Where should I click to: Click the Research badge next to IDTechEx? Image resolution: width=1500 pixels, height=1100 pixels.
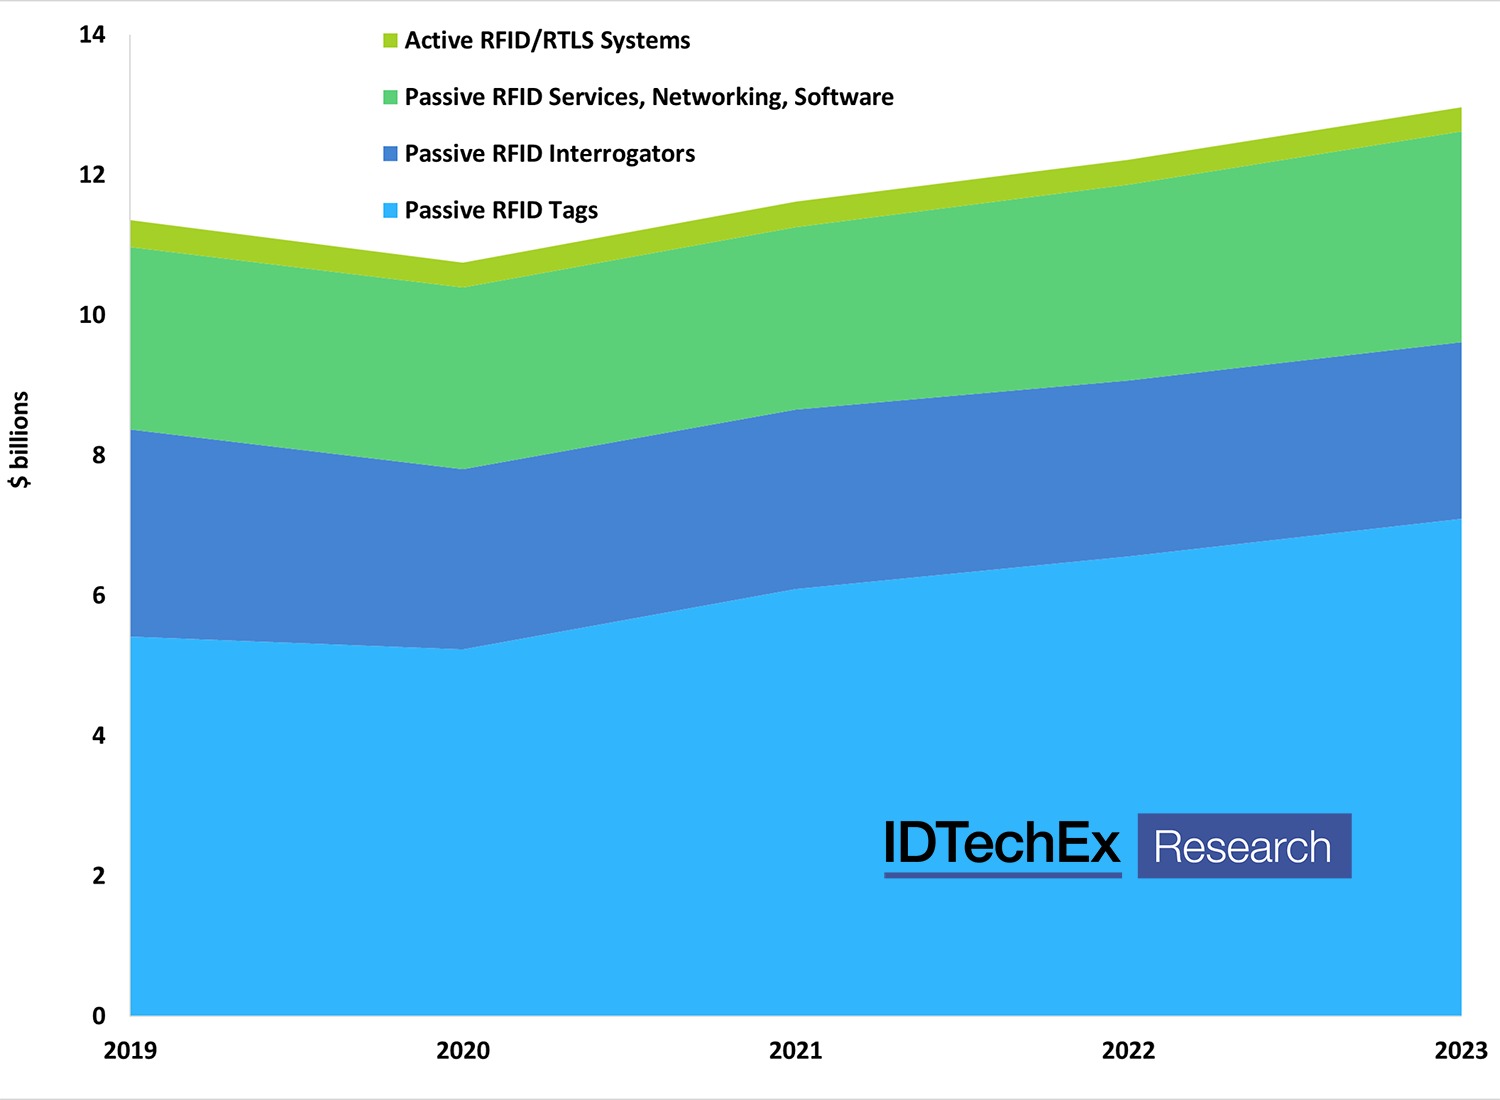1243,846
